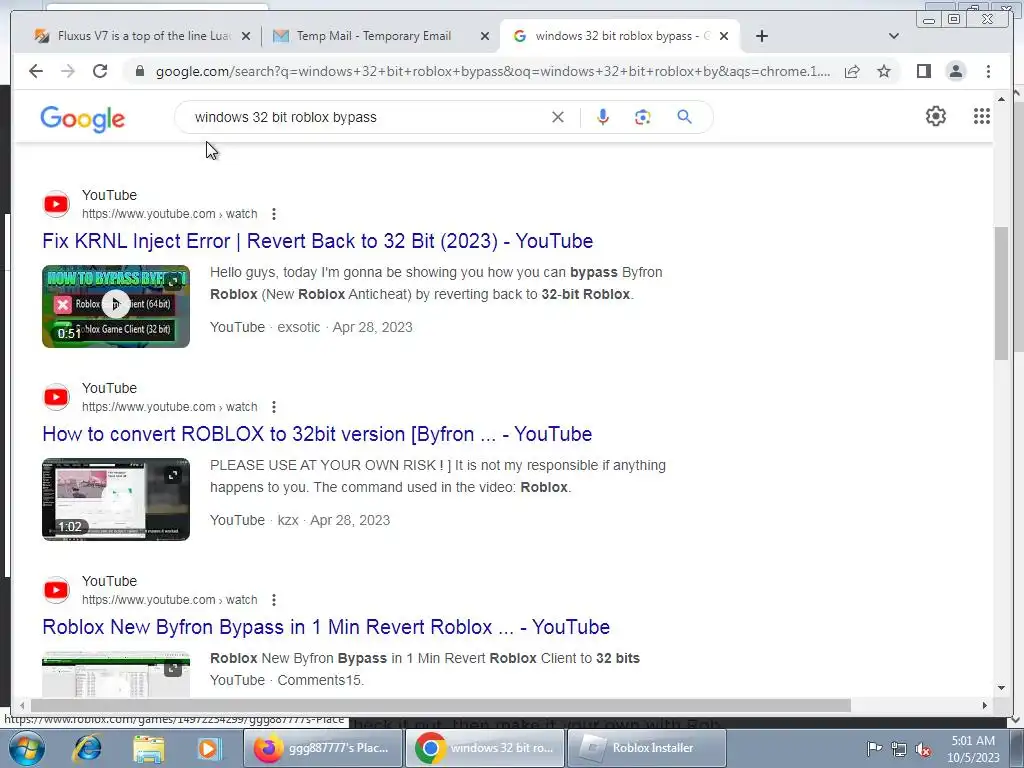Viewport: 1024px width, 768px height.
Task: Click the youtube.com URL under first result
Action: [170, 214]
